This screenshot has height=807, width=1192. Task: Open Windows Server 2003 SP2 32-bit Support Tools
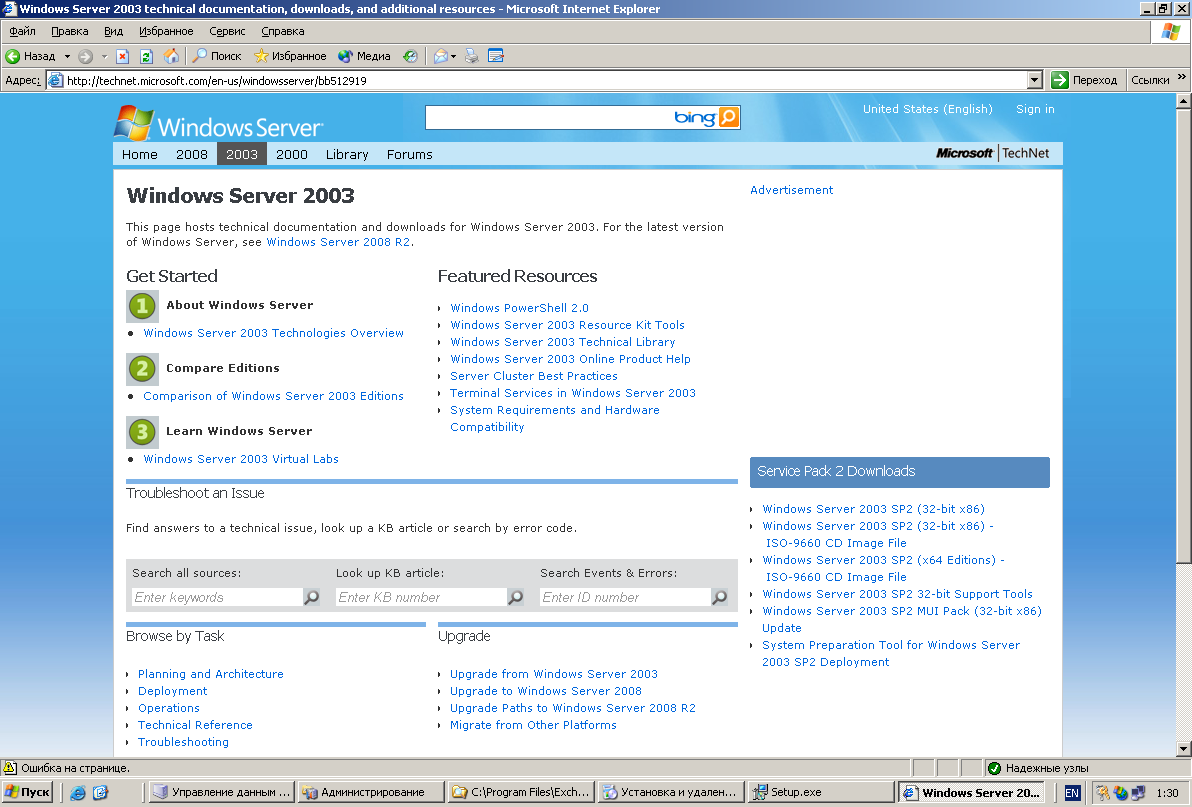897,594
